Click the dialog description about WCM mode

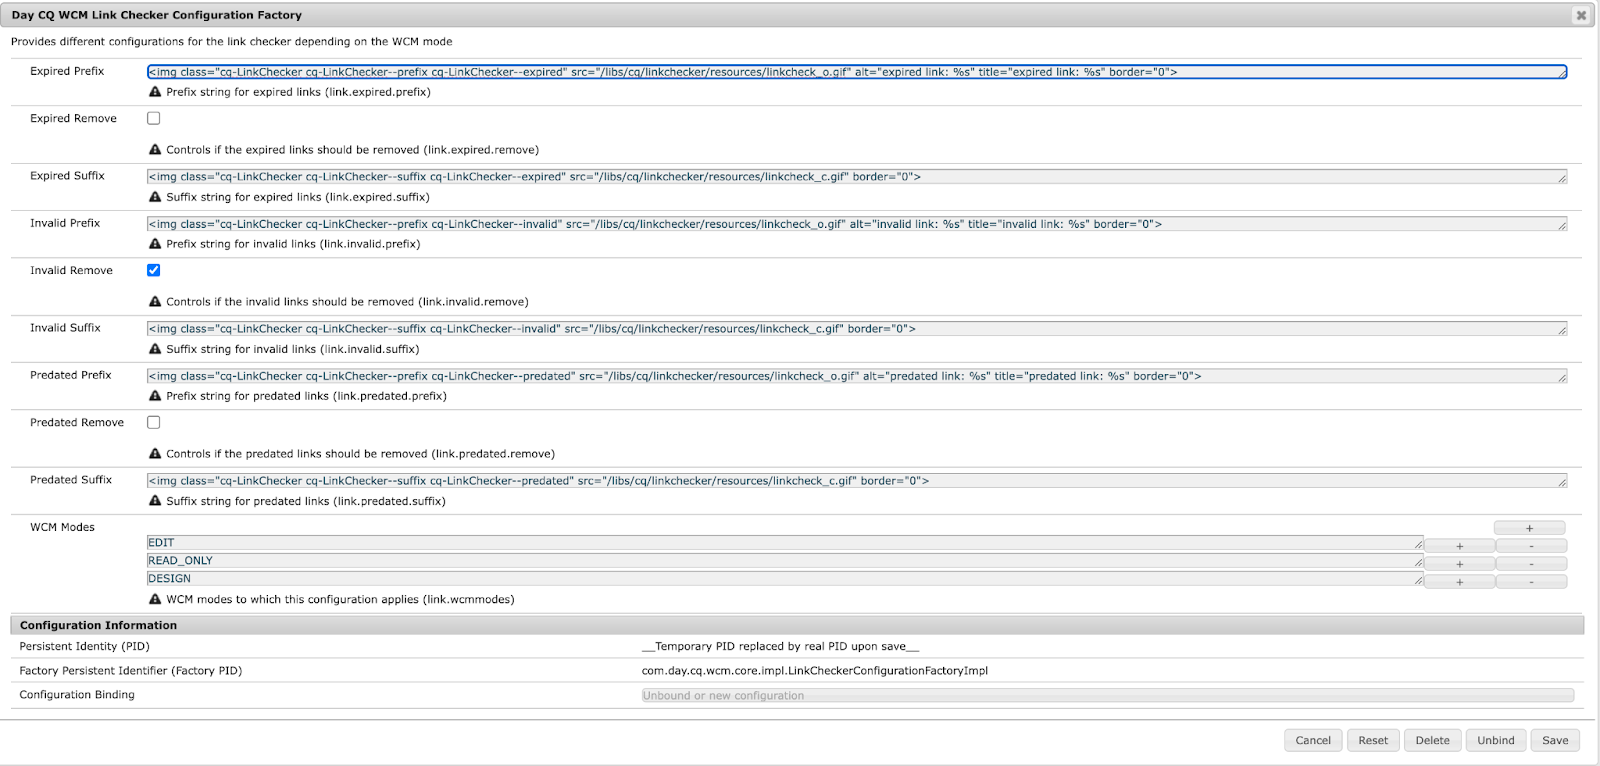(x=232, y=42)
